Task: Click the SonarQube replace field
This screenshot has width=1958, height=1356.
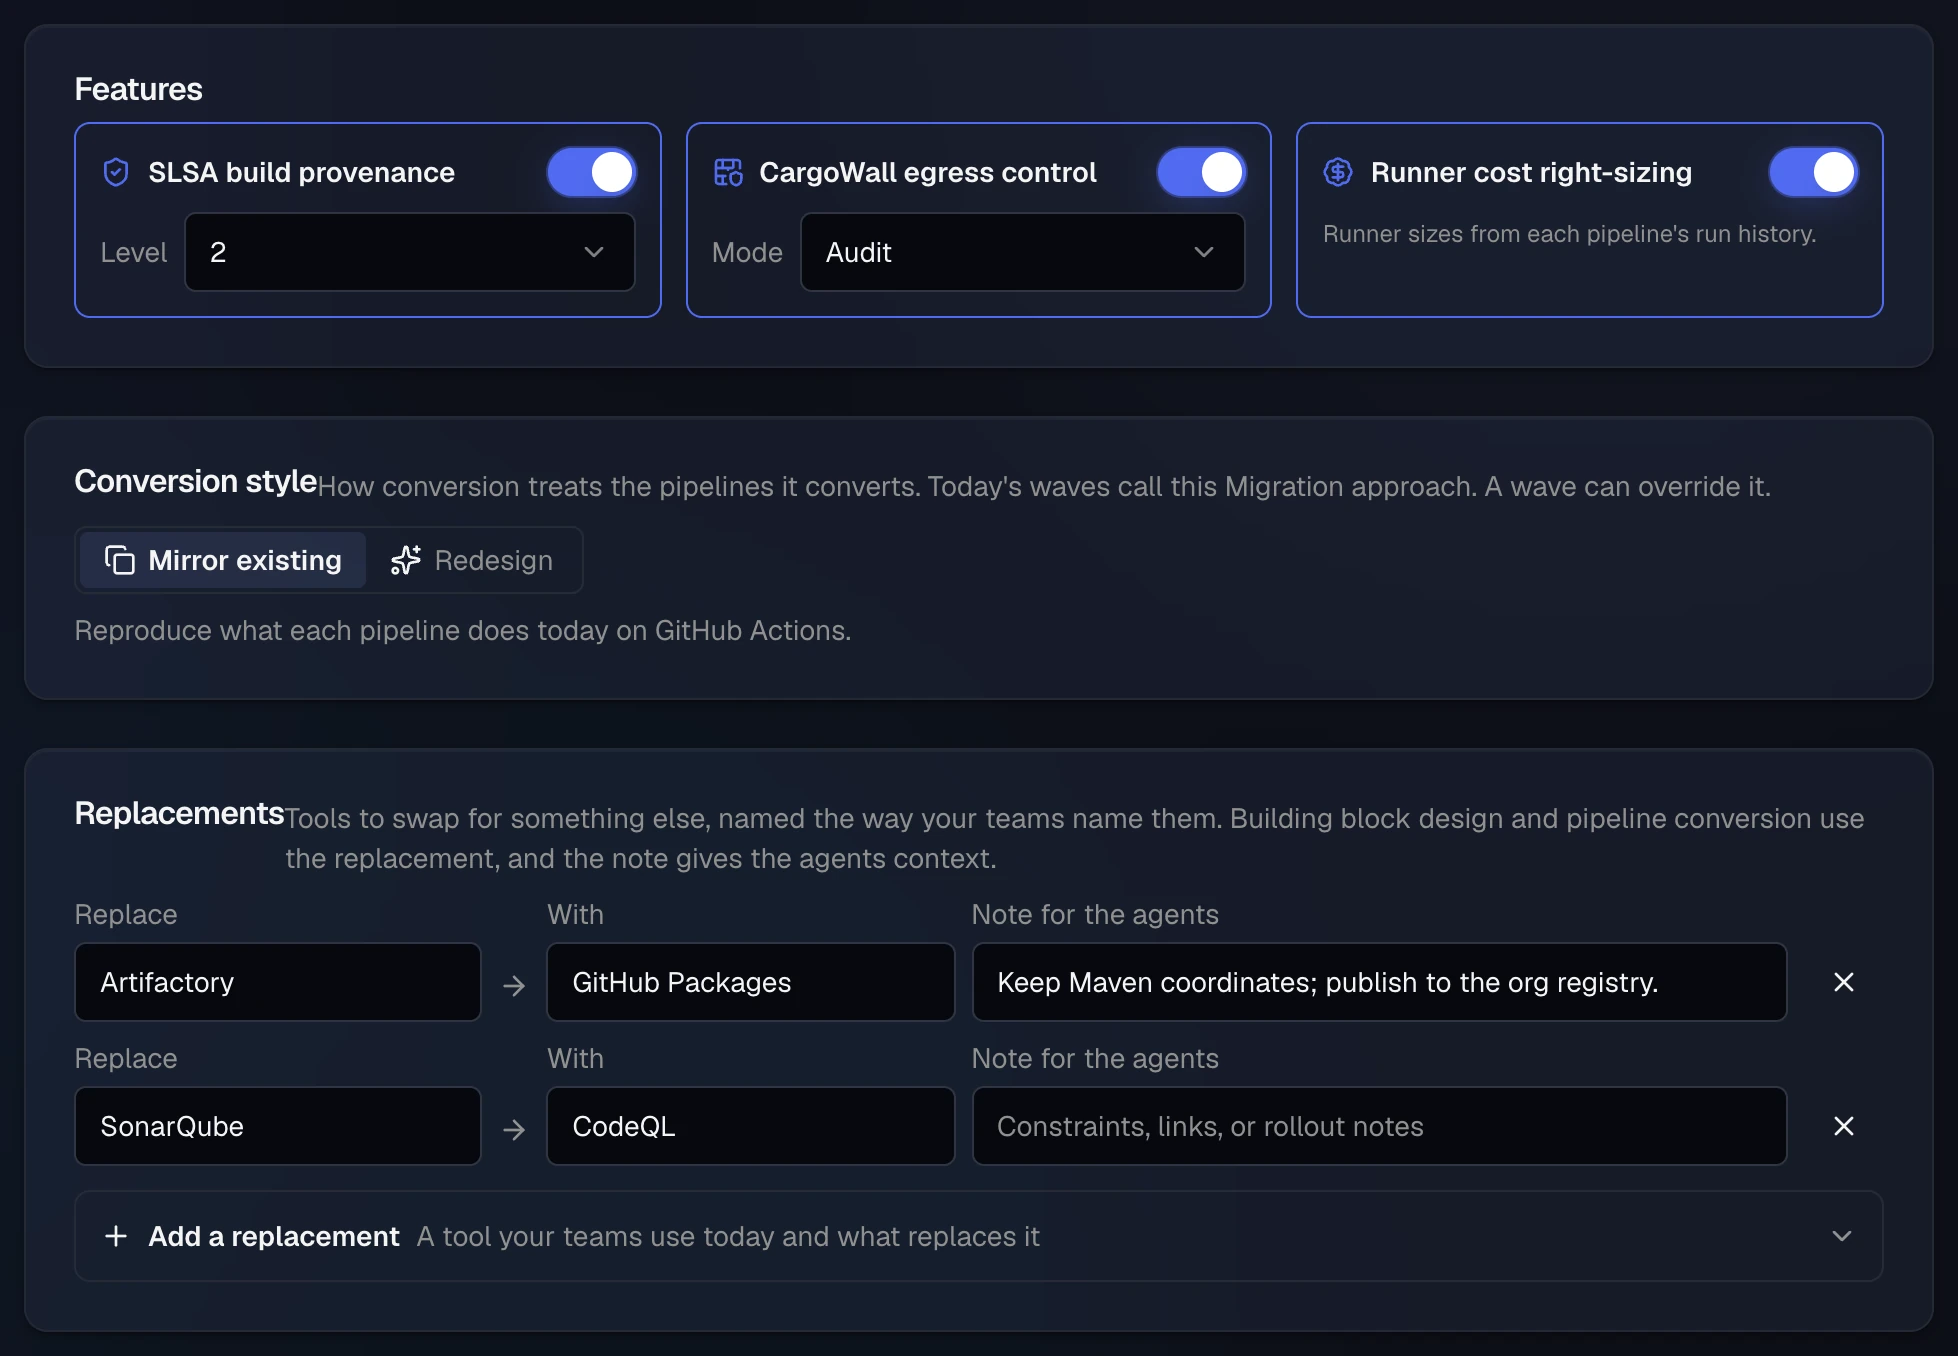Action: 278,1126
